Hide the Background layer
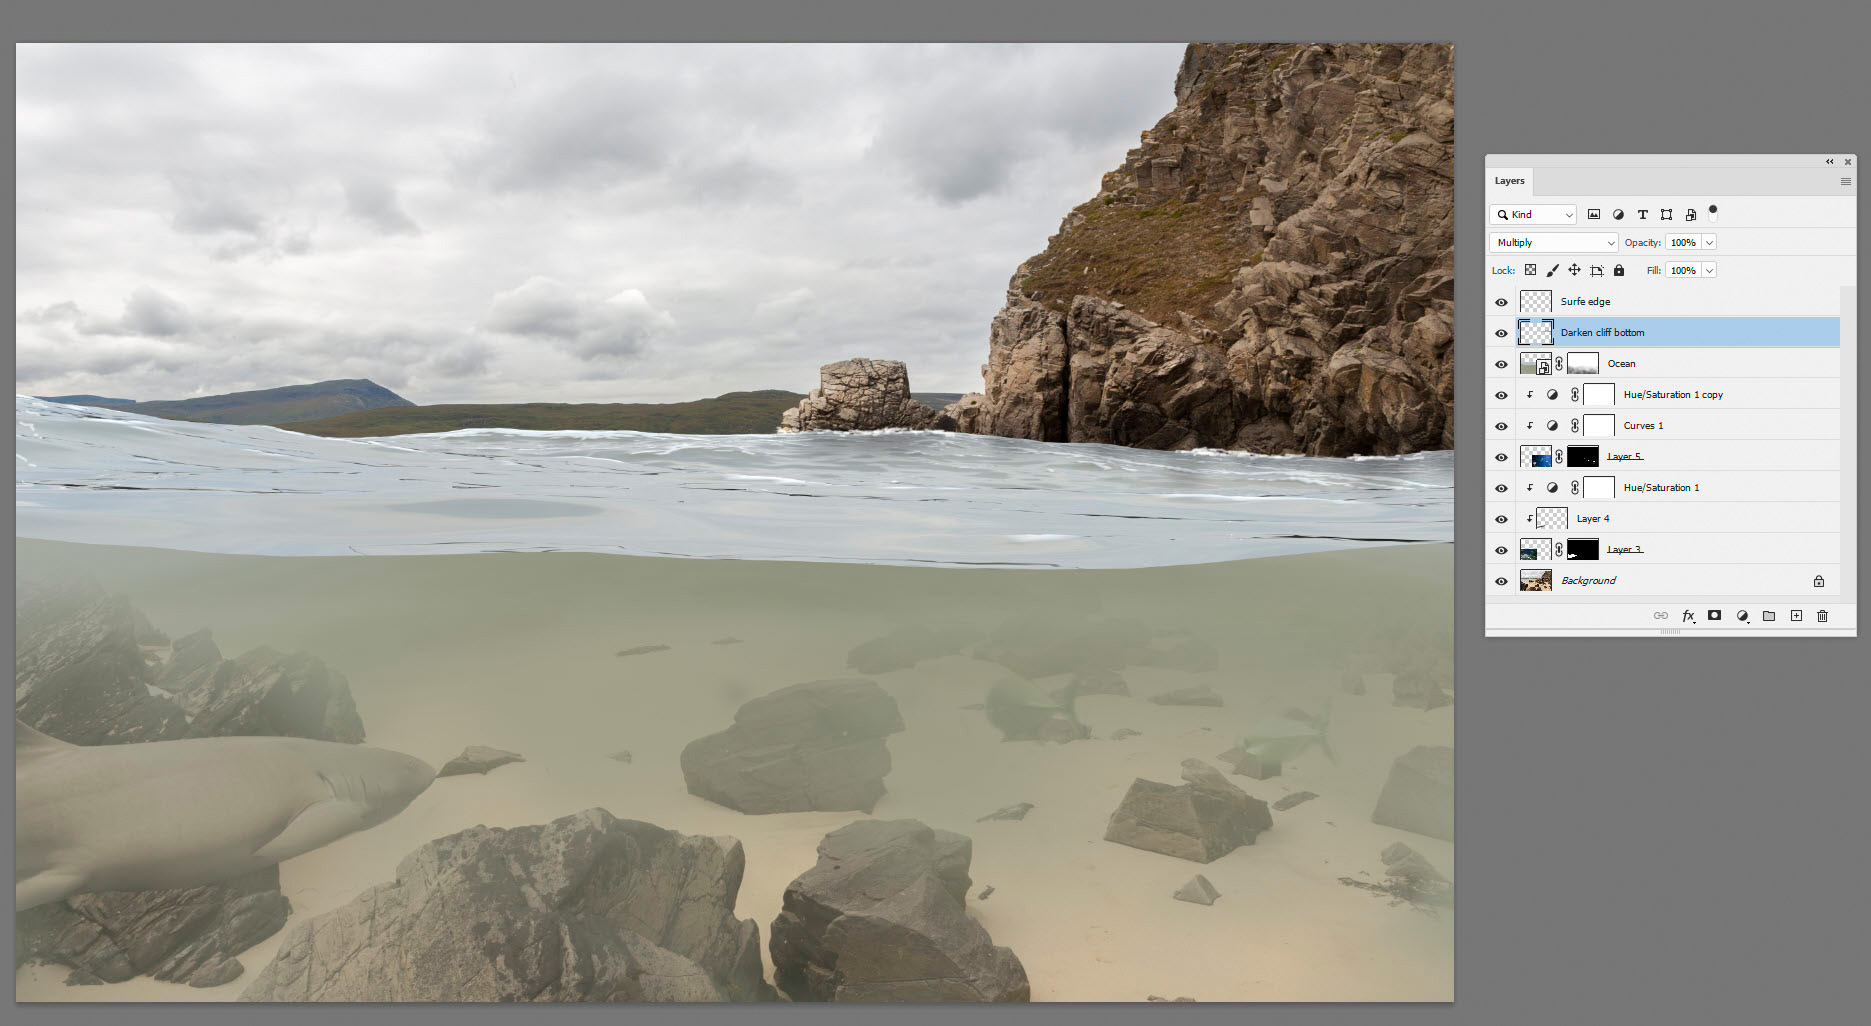This screenshot has height=1026, width=1871. [1501, 580]
